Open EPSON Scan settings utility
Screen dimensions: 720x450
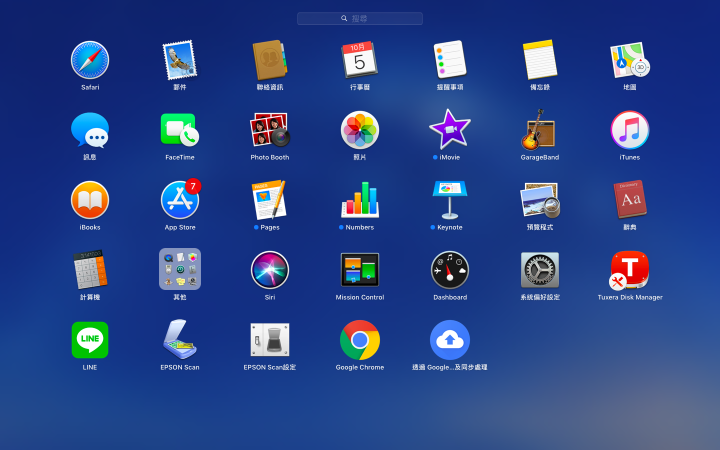[x=270, y=340]
